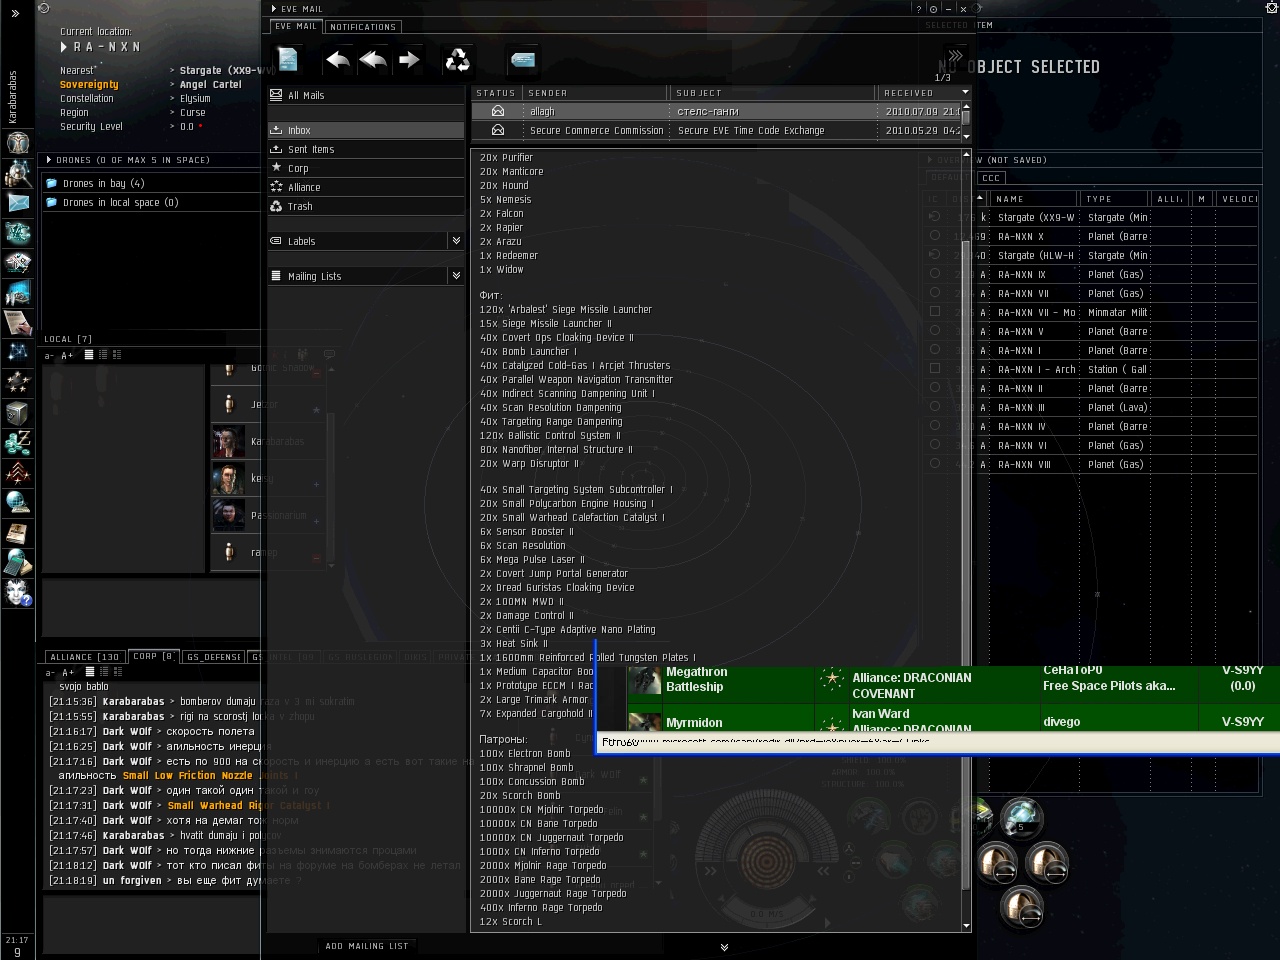The width and height of the screenshot is (1280, 960).
Task: Decrease local chat font size with a-
Action: [49, 355]
